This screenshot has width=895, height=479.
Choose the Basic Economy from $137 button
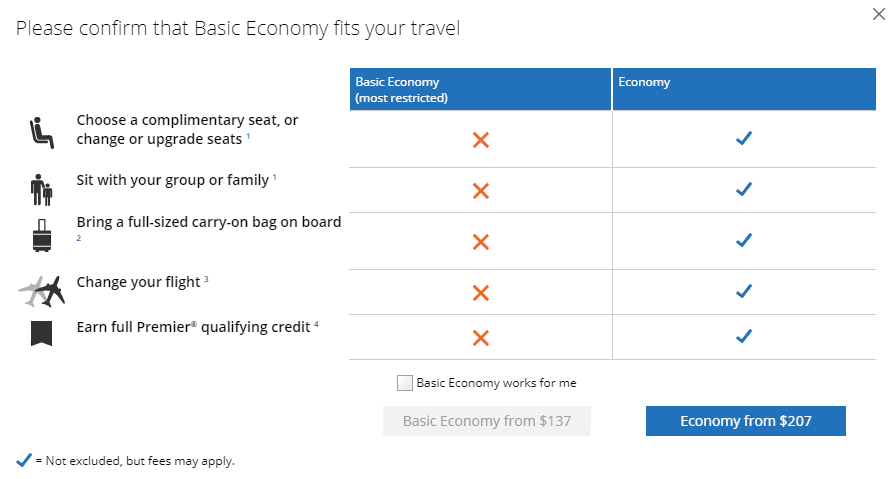tap(486, 421)
